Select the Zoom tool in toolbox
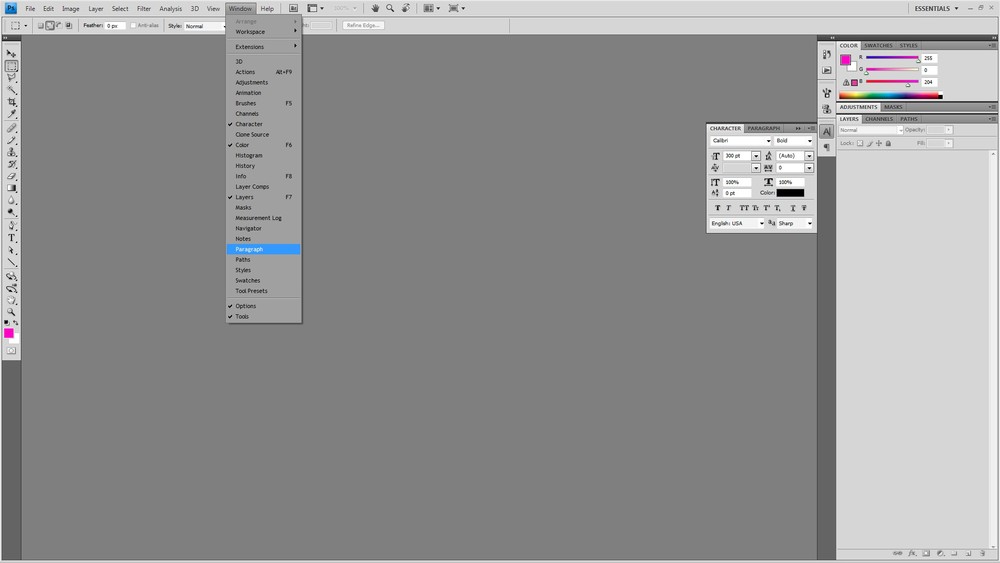 pos(11,312)
